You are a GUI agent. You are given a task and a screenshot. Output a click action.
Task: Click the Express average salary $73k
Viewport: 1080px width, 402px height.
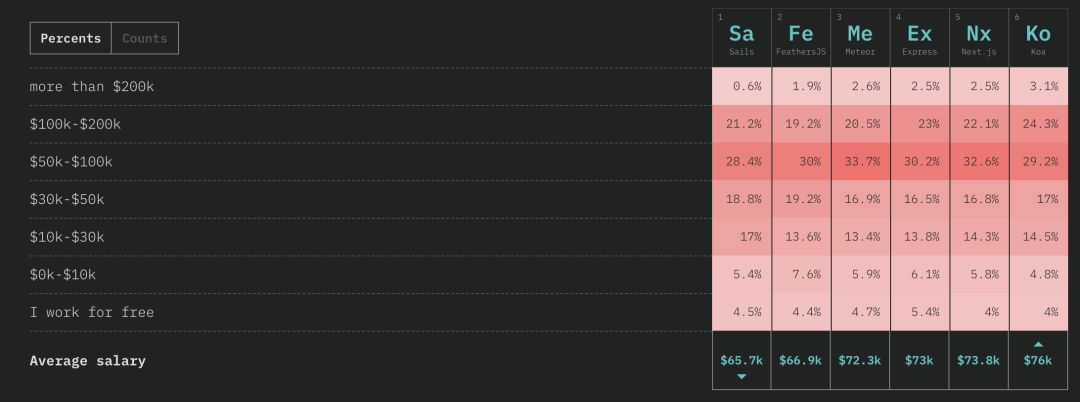[x=920, y=360]
